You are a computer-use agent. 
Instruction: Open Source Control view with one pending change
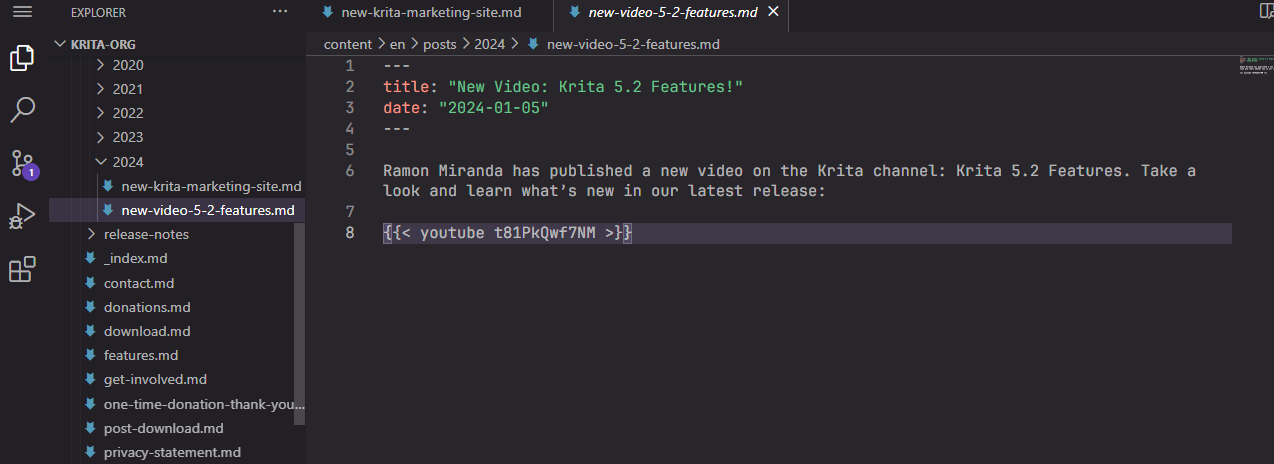point(22,163)
